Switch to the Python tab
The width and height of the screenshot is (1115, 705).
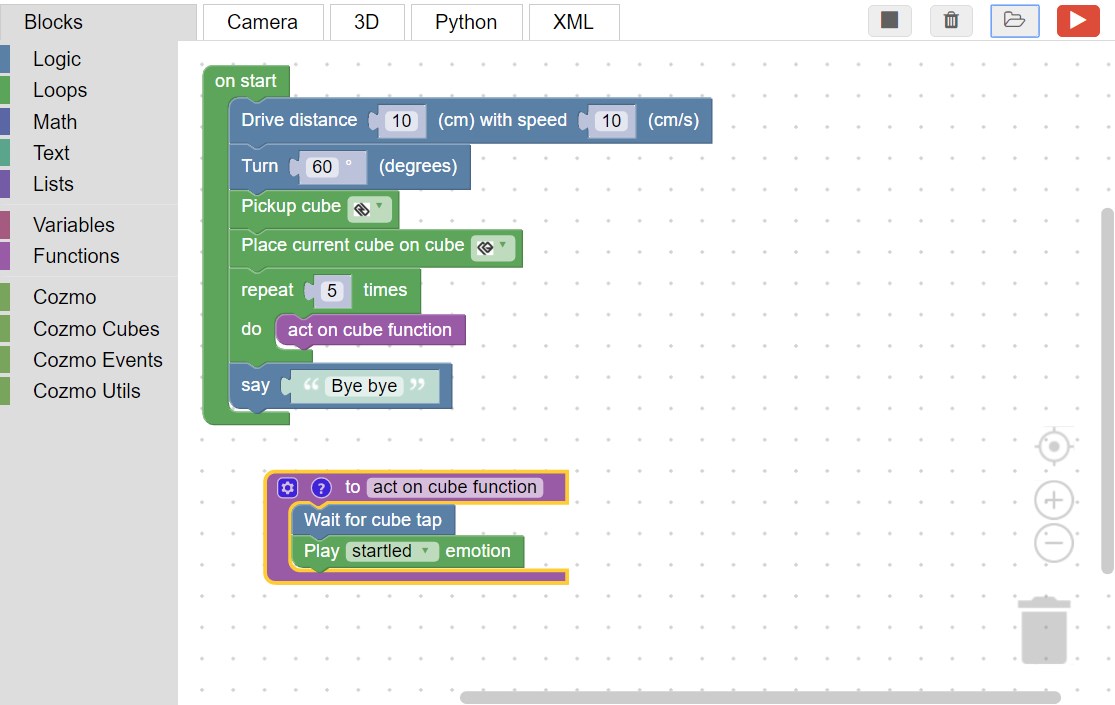click(x=466, y=22)
